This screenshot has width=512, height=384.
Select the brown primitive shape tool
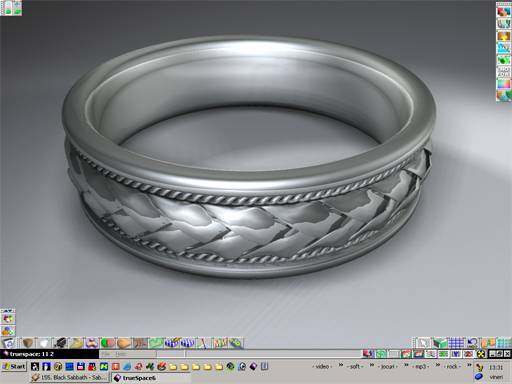[x=28, y=343]
